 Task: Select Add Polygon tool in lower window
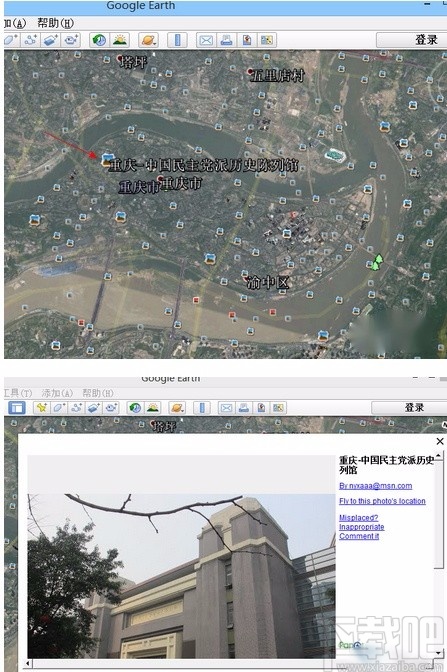(x=59, y=408)
